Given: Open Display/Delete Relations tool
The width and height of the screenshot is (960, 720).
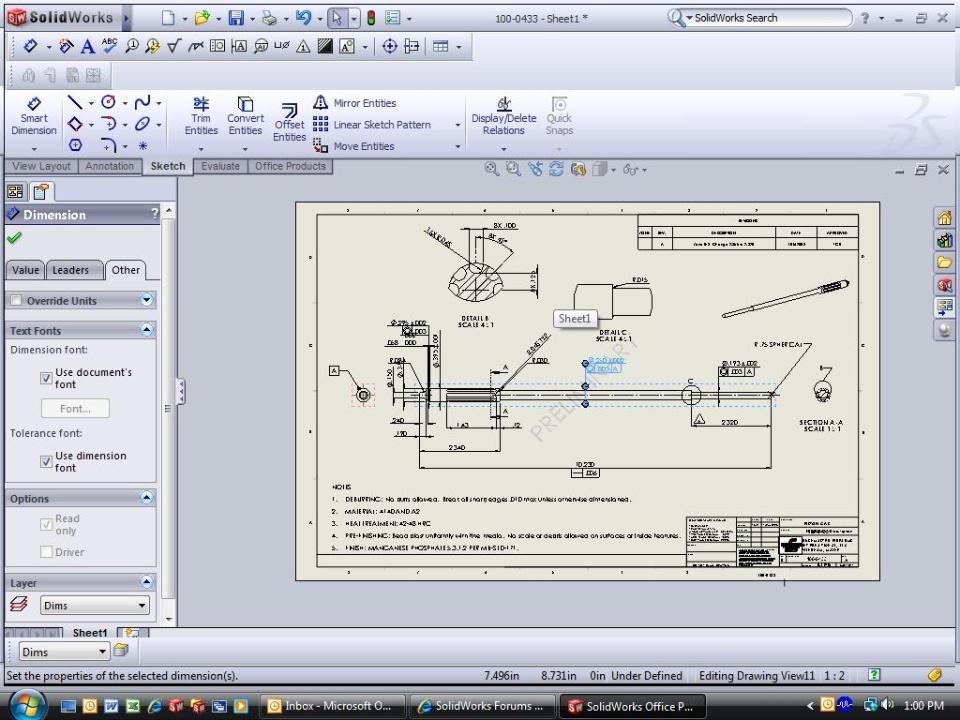Looking at the screenshot, I should click(x=504, y=116).
